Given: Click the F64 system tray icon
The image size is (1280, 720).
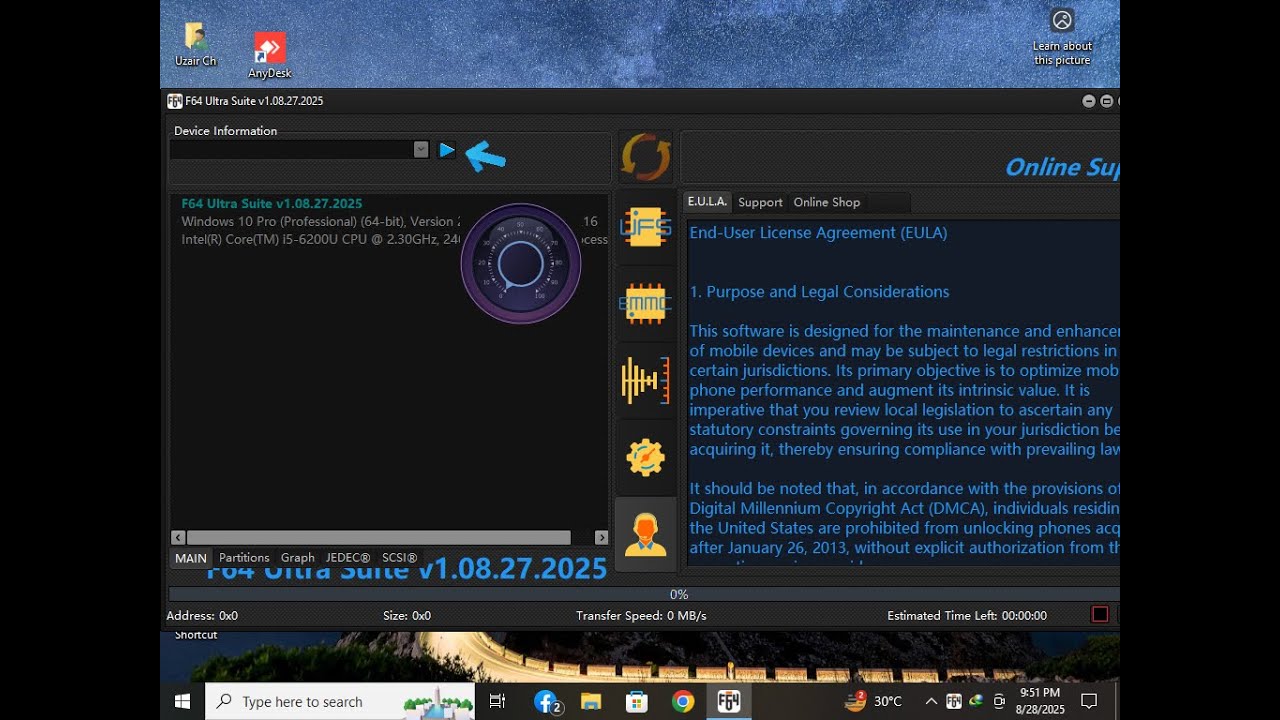Looking at the screenshot, I should [x=954, y=702].
